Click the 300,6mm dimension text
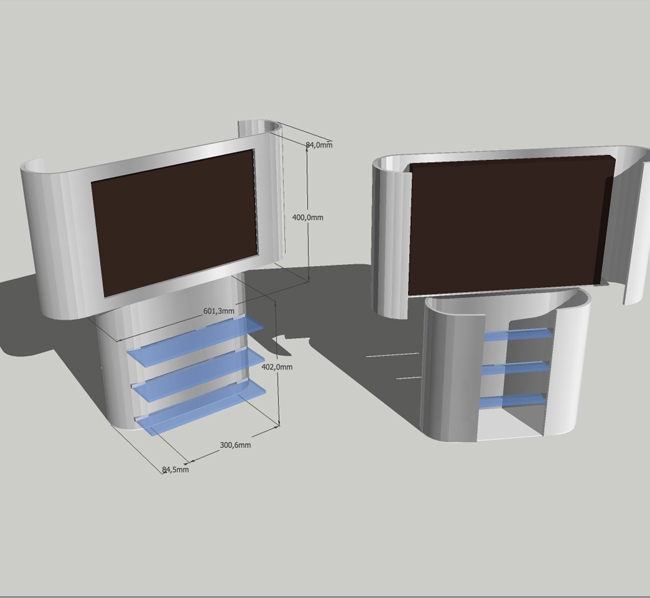Viewport: 650px width, 598px height. tap(234, 444)
